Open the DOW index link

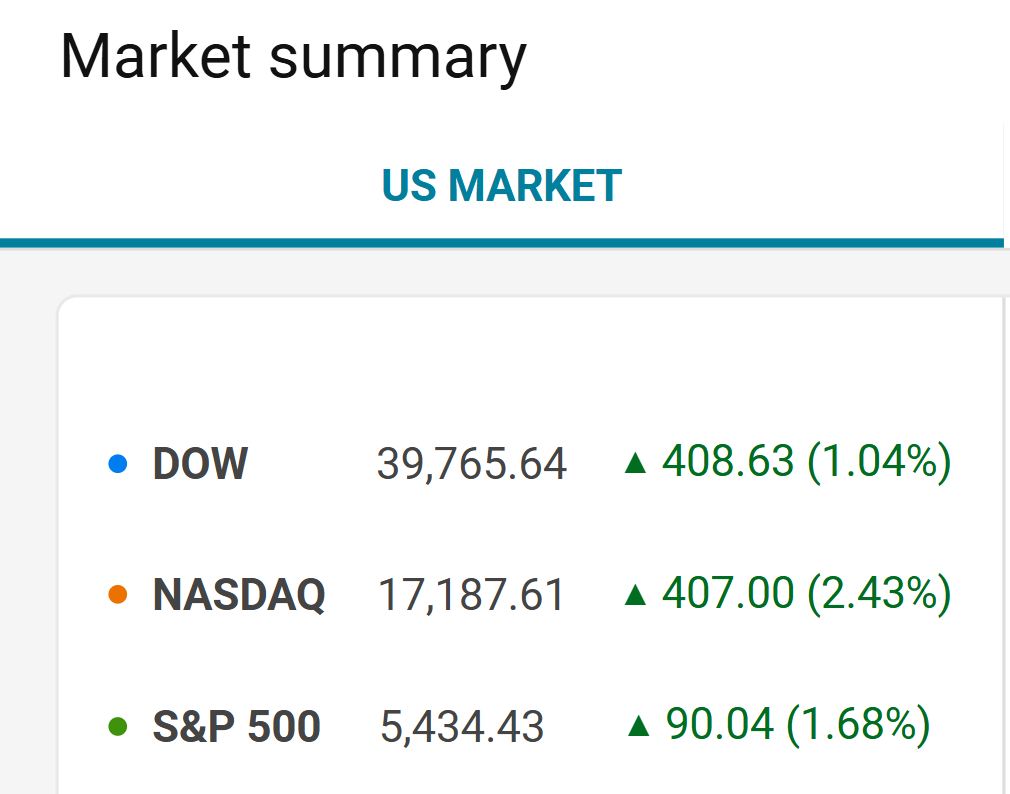(x=200, y=464)
